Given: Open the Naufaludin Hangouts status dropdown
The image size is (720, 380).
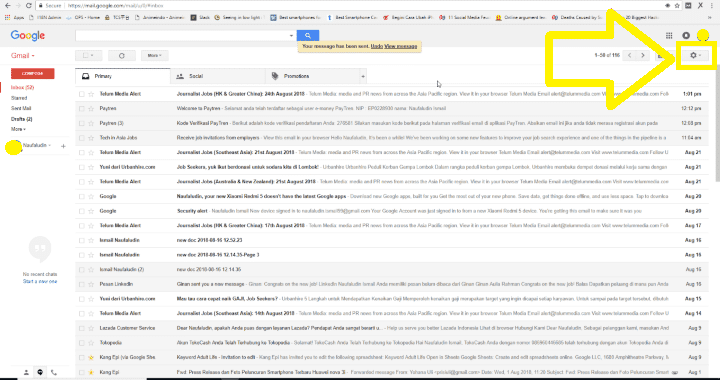Looking at the screenshot, I should 37,145.
